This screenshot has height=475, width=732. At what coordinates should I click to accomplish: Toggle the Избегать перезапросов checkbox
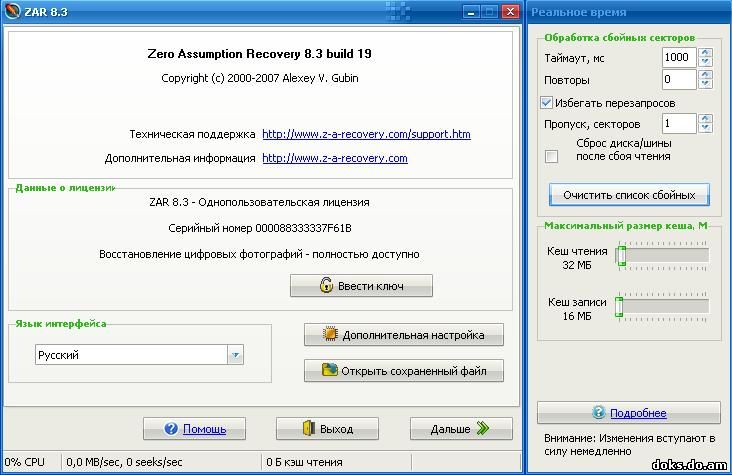tap(546, 102)
